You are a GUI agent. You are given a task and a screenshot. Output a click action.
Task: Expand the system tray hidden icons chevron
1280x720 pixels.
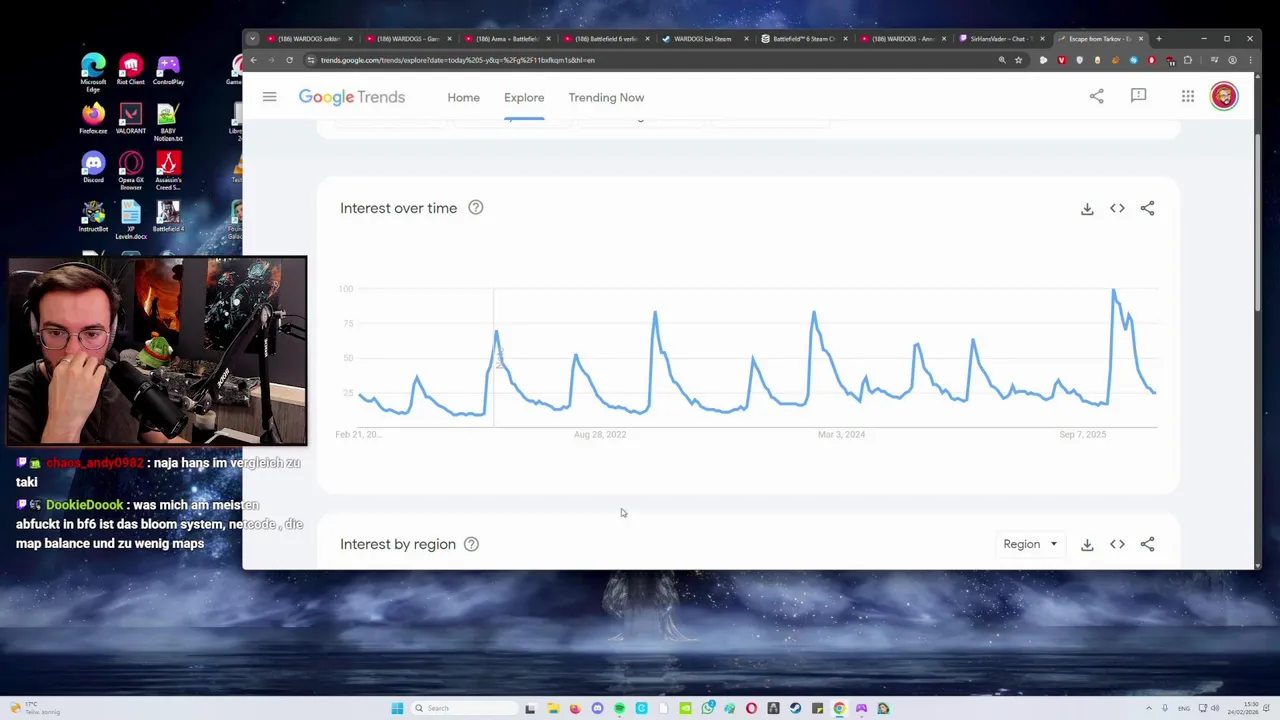pos(1148,709)
